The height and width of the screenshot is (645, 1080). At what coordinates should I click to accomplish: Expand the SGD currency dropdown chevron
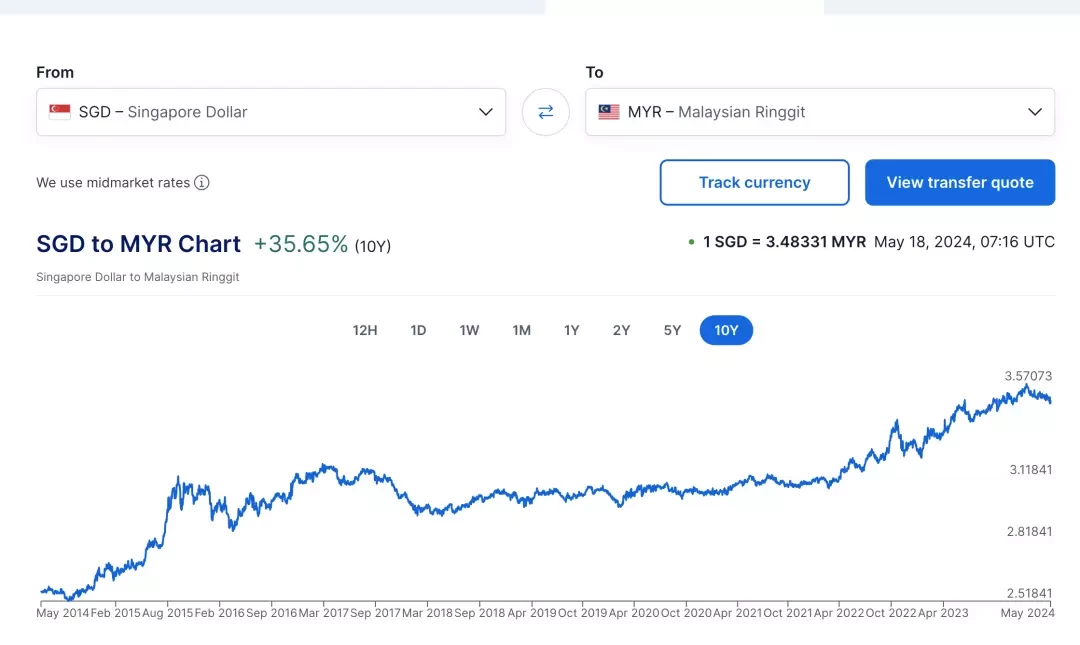(486, 112)
